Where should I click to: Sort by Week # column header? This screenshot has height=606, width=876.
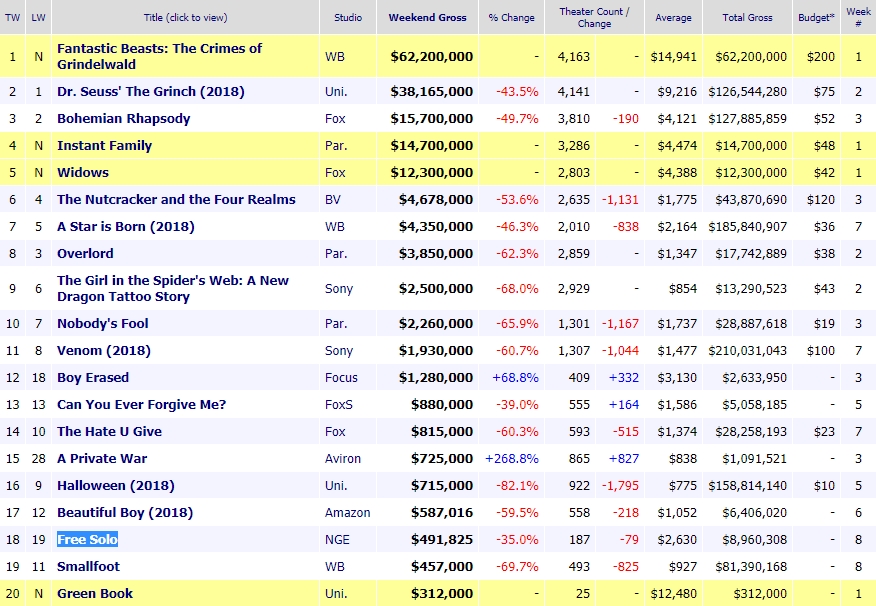(858, 17)
